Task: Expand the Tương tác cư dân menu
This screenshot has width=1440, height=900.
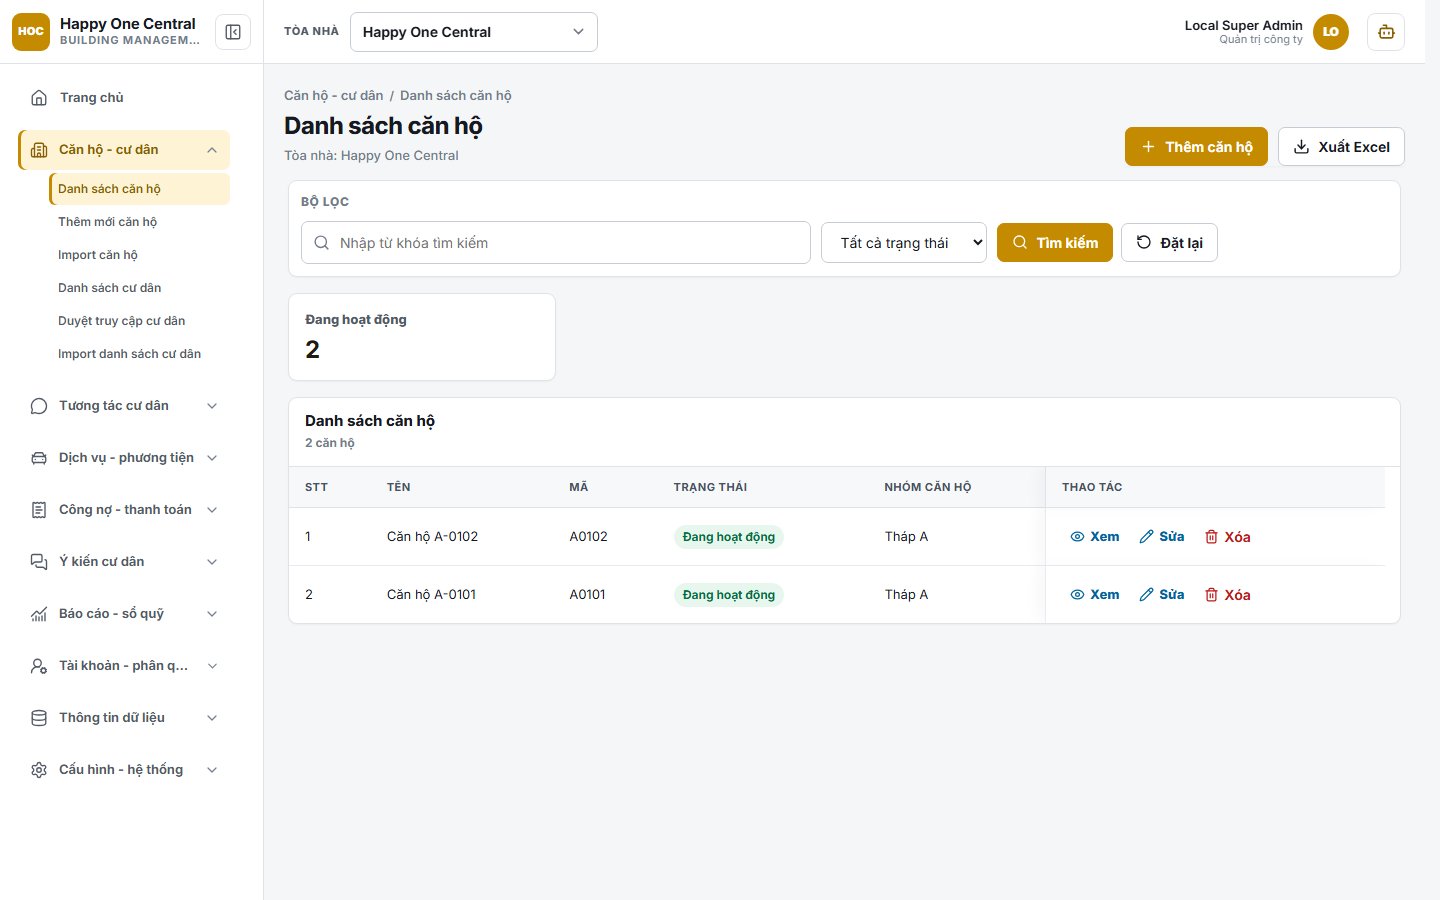Action: (x=124, y=406)
